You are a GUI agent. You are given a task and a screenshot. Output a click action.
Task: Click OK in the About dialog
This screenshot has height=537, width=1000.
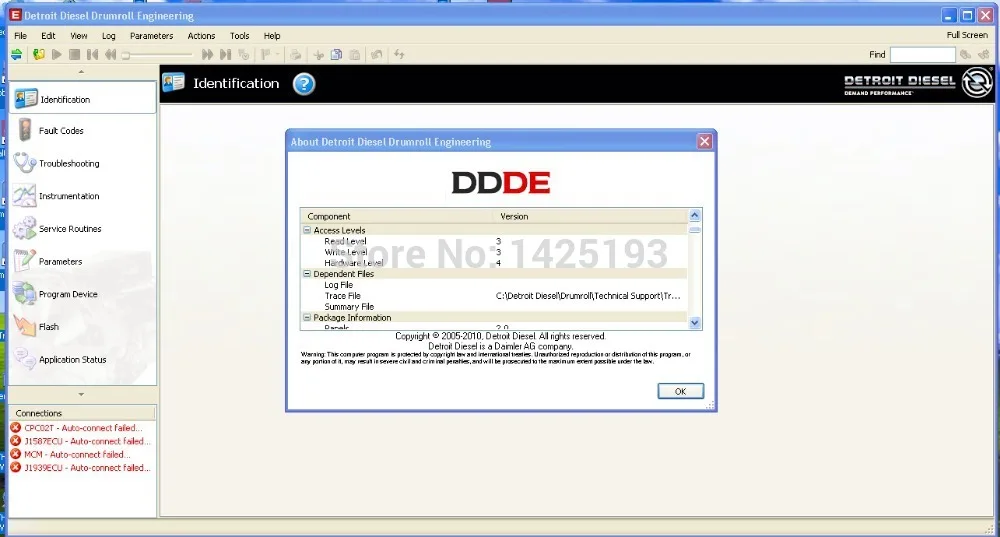[x=680, y=391]
